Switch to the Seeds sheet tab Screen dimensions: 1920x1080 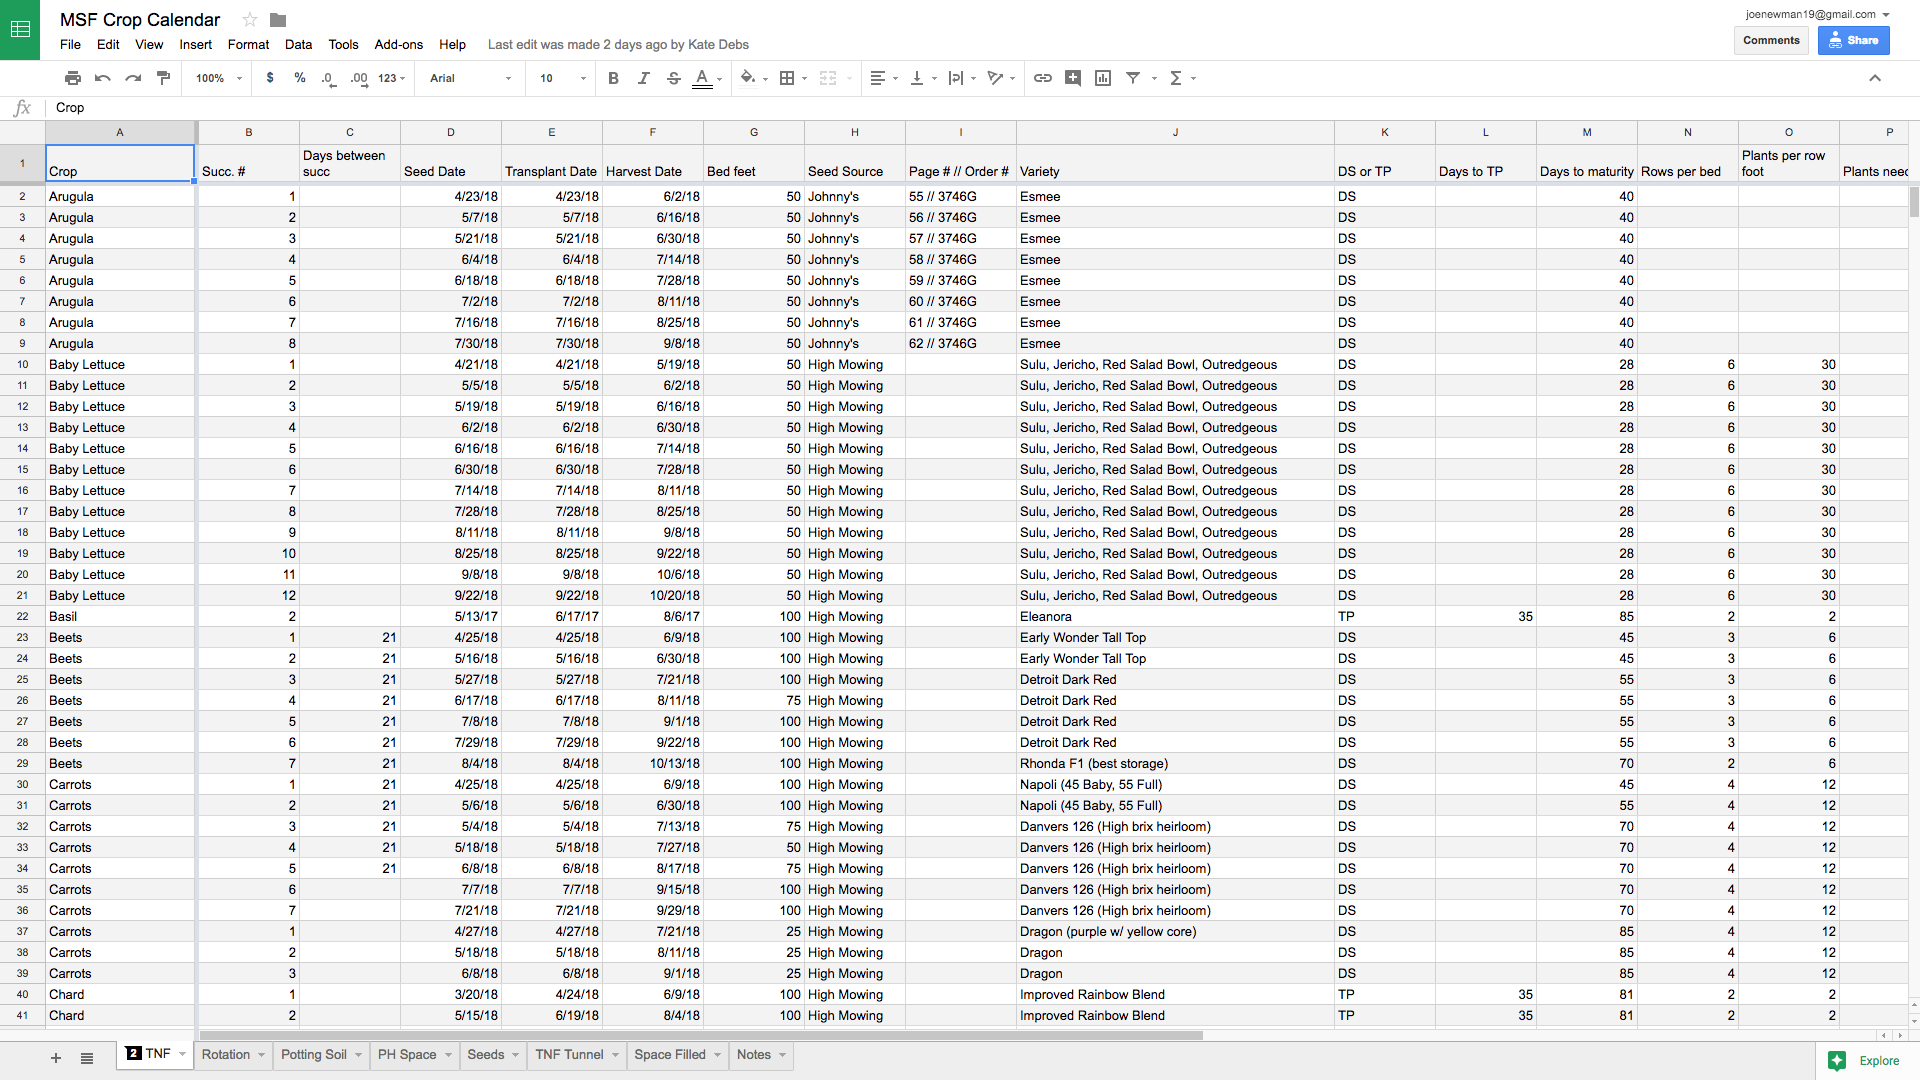(x=486, y=1055)
